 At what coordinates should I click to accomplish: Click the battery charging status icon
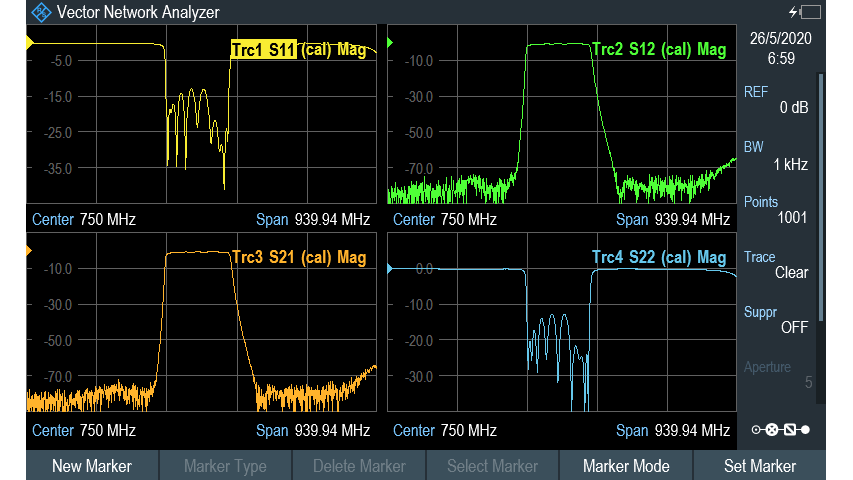tap(807, 12)
